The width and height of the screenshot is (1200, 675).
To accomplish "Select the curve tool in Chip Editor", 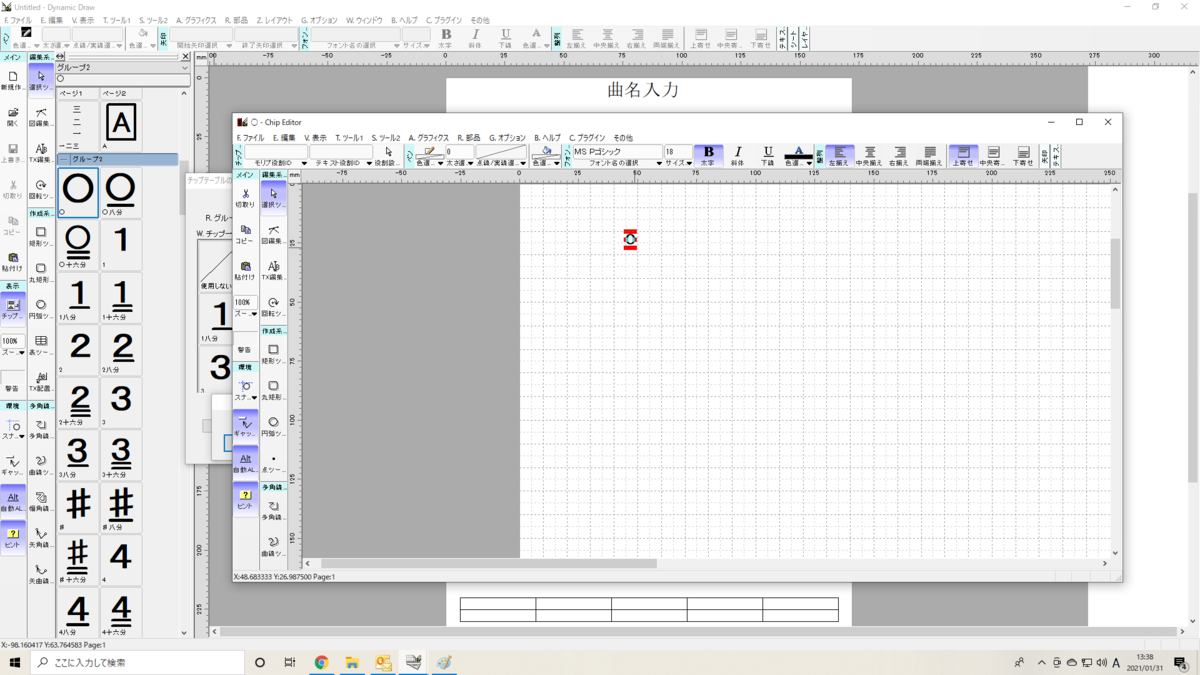I will (273, 546).
